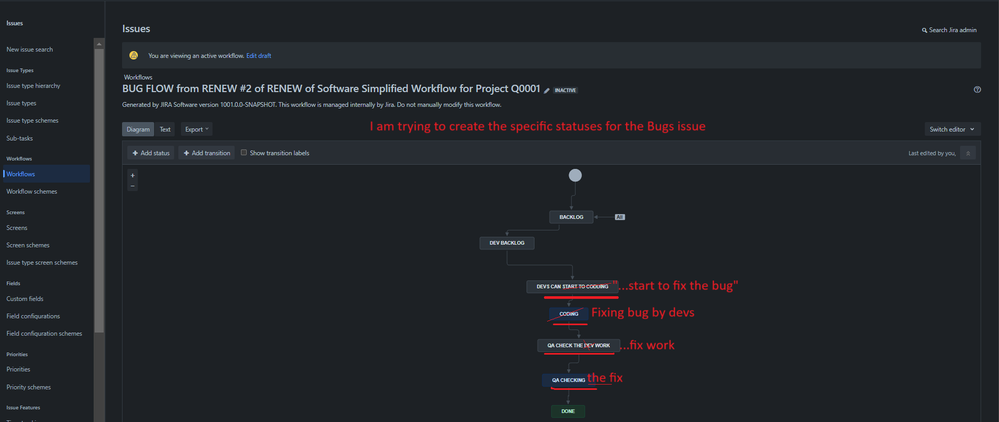Open Priorities link in sidebar
The height and width of the screenshot is (422, 999).
pyautogui.click(x=18, y=370)
